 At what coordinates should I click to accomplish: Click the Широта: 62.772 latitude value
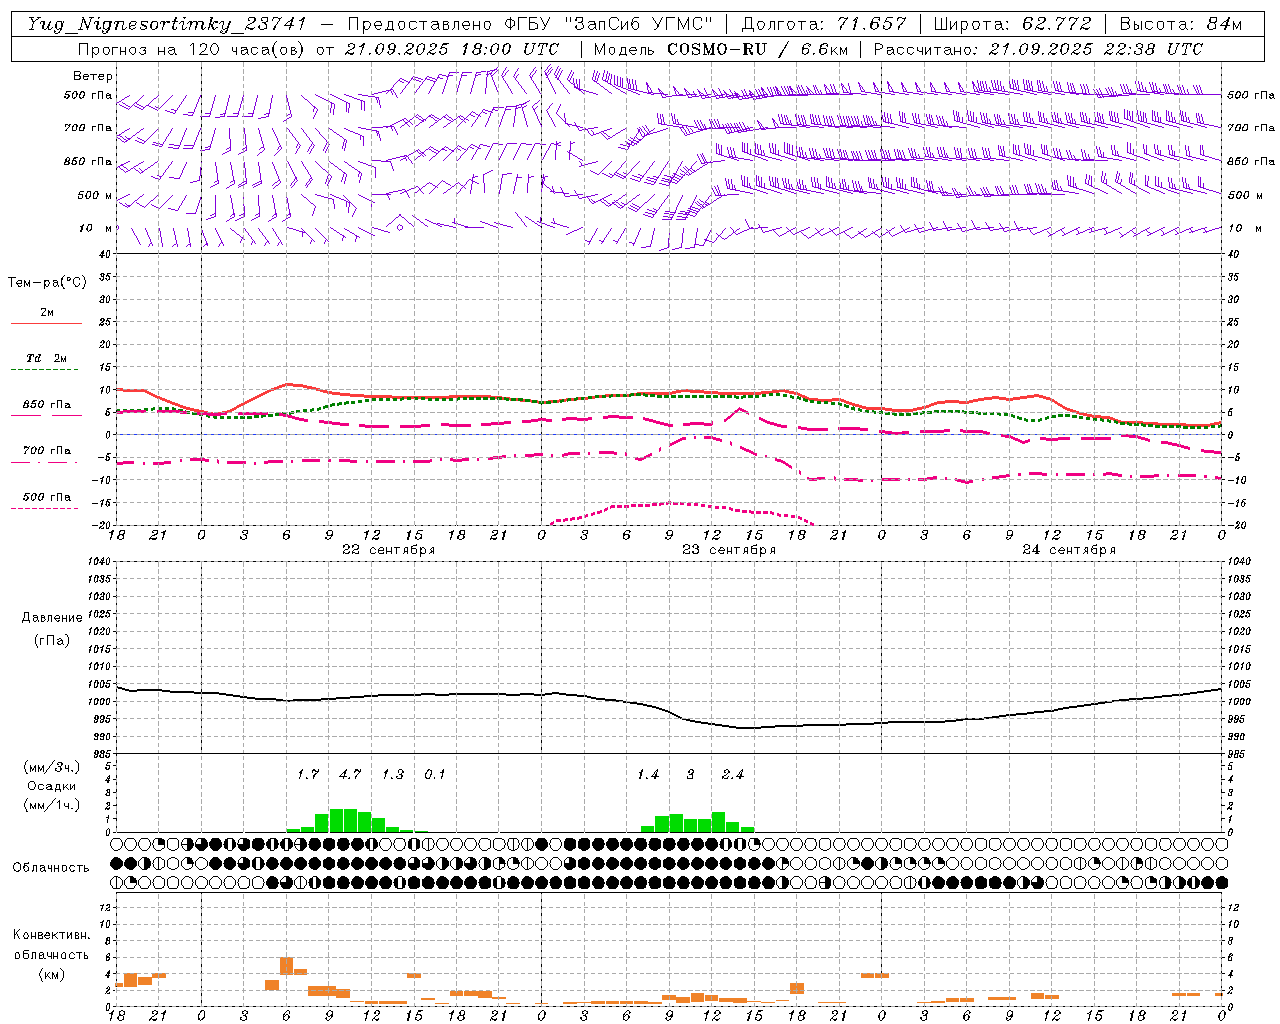tap(1012, 24)
